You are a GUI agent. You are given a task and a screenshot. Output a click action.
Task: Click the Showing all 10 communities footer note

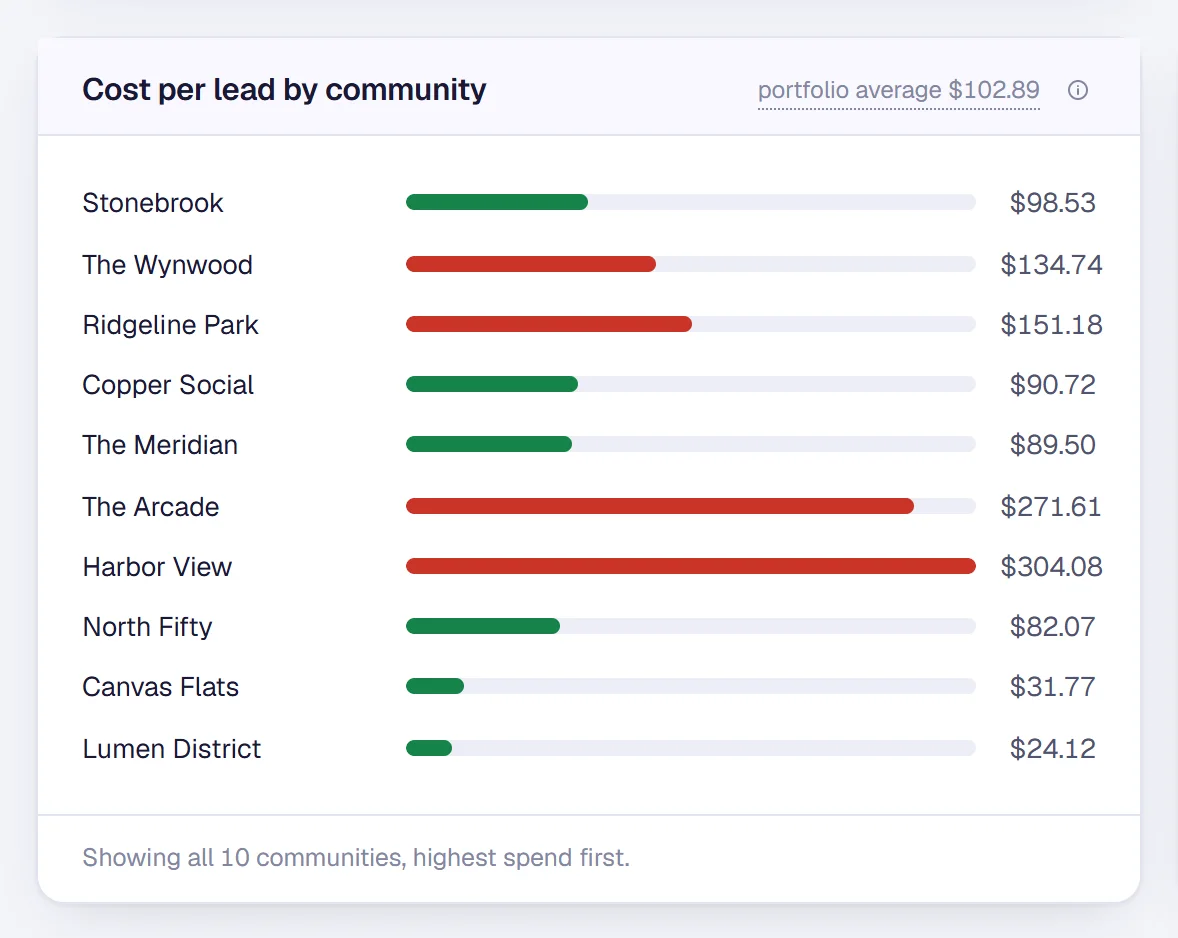pos(356,858)
